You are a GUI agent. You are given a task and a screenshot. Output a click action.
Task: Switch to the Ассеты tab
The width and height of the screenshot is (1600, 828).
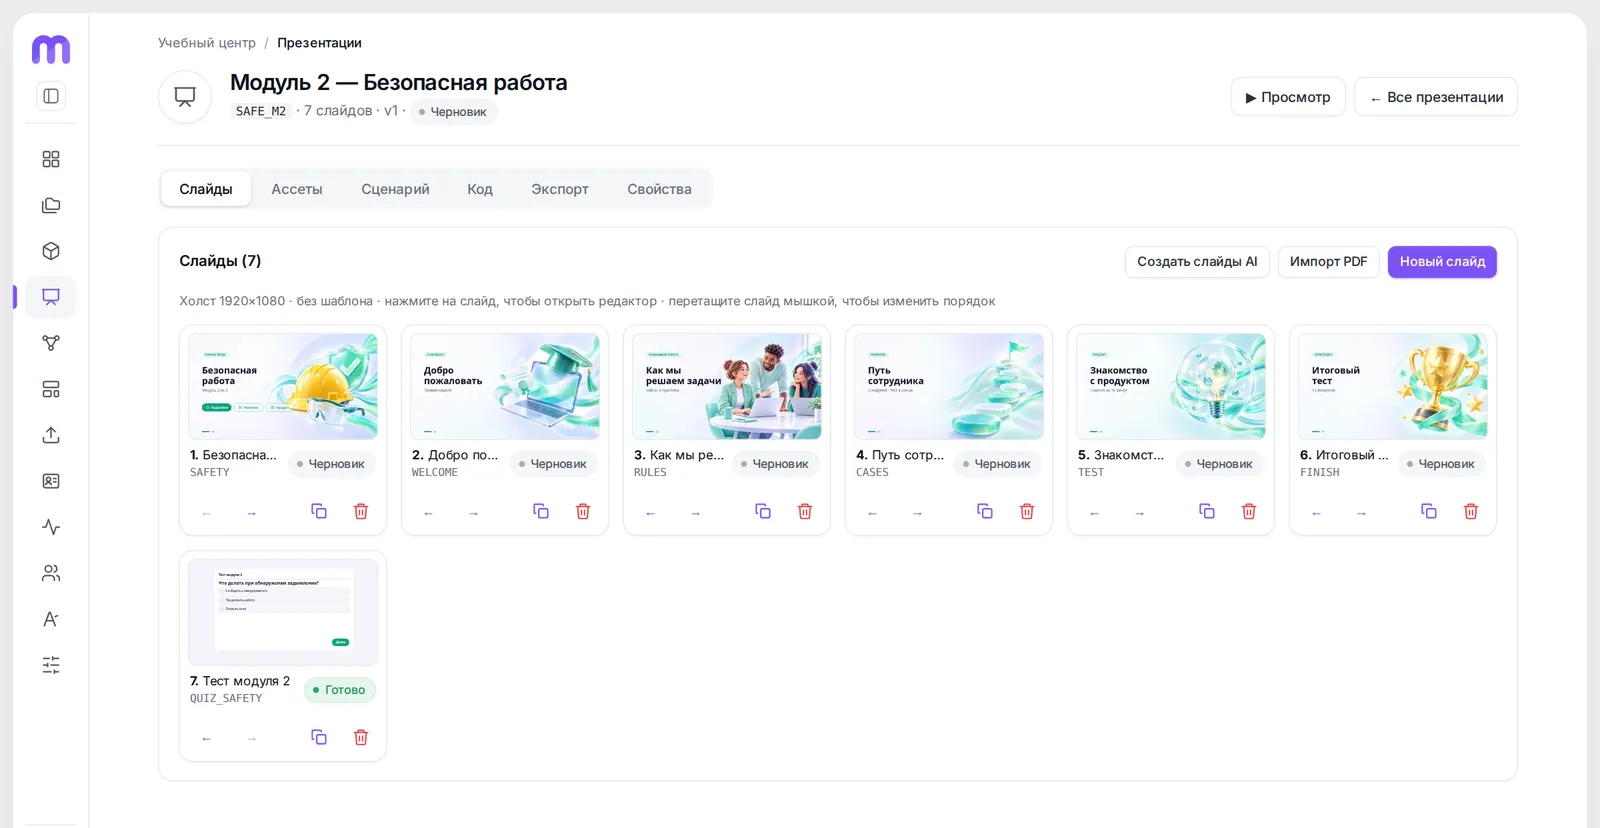[297, 189]
